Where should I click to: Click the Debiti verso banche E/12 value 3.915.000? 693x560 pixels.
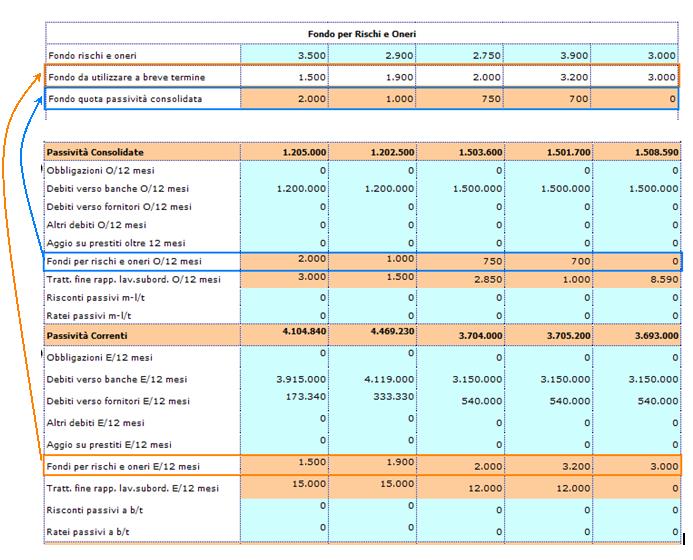pos(301,379)
